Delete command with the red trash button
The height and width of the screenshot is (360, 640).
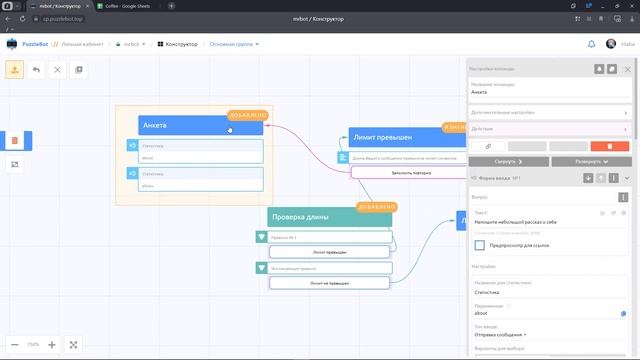point(610,146)
